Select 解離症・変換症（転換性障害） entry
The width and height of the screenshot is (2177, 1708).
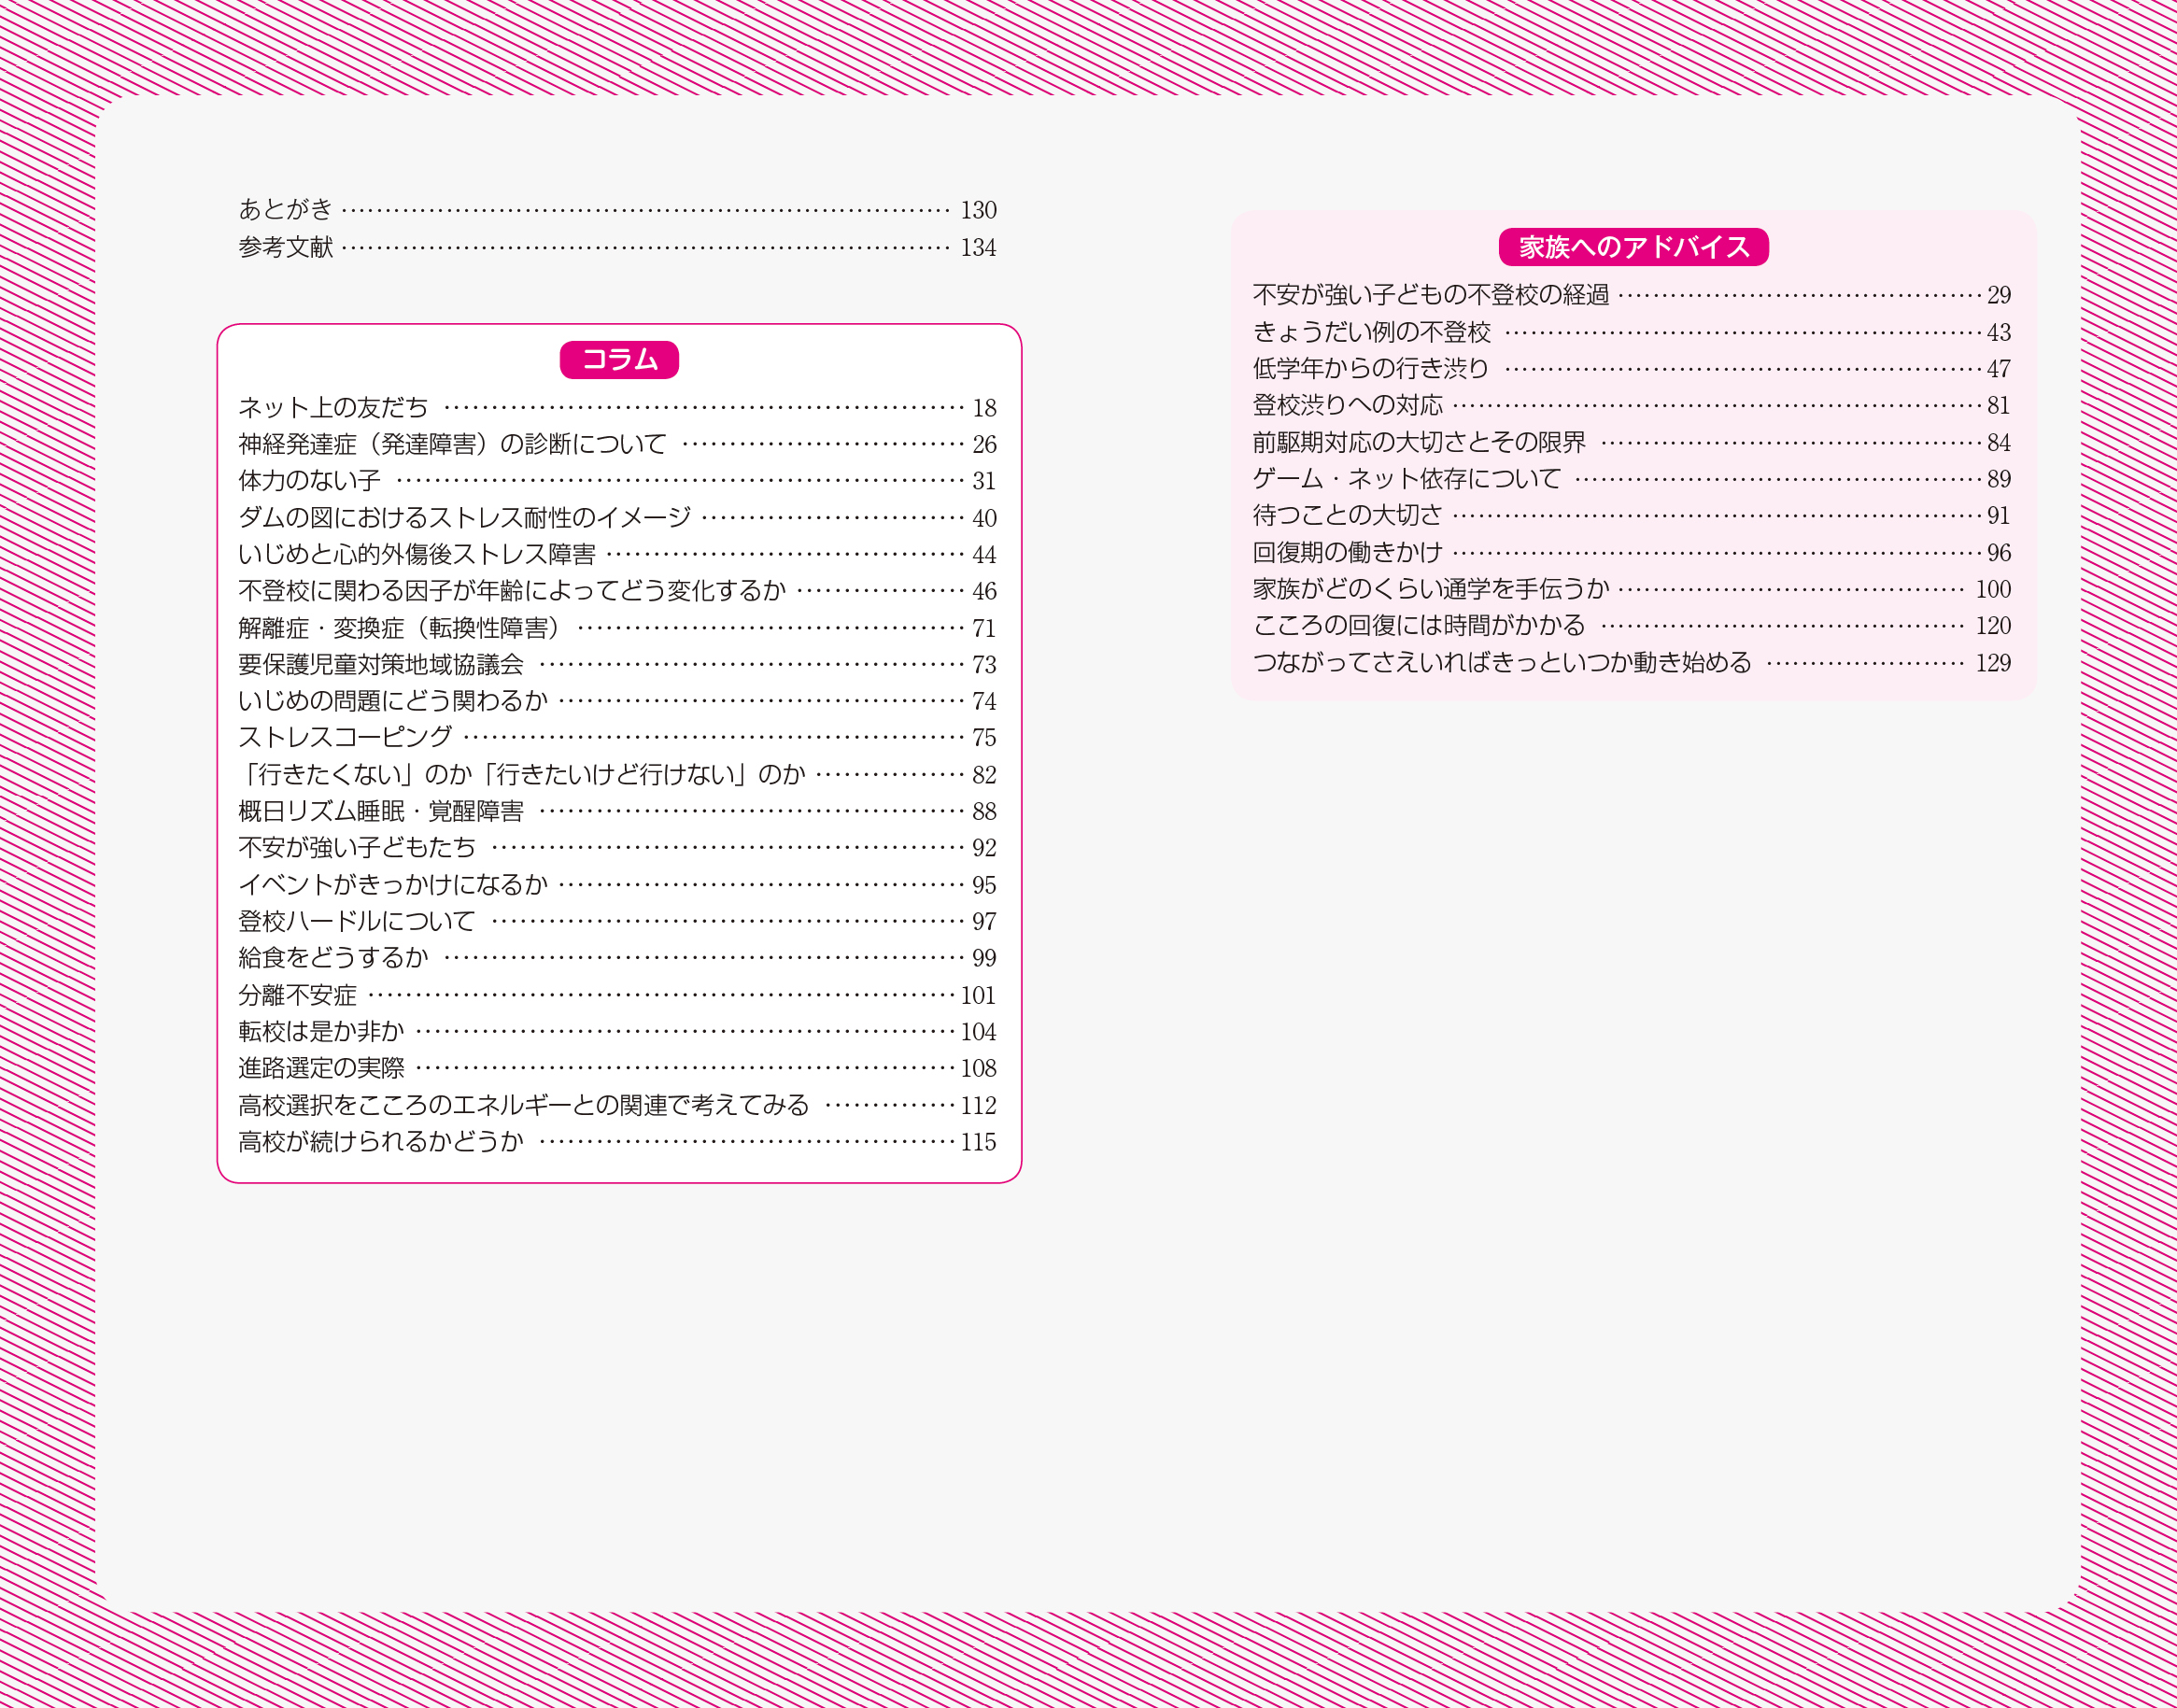click(x=617, y=628)
